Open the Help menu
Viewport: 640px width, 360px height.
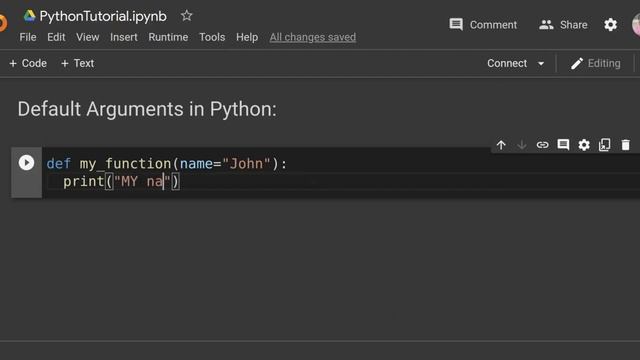[x=247, y=37]
